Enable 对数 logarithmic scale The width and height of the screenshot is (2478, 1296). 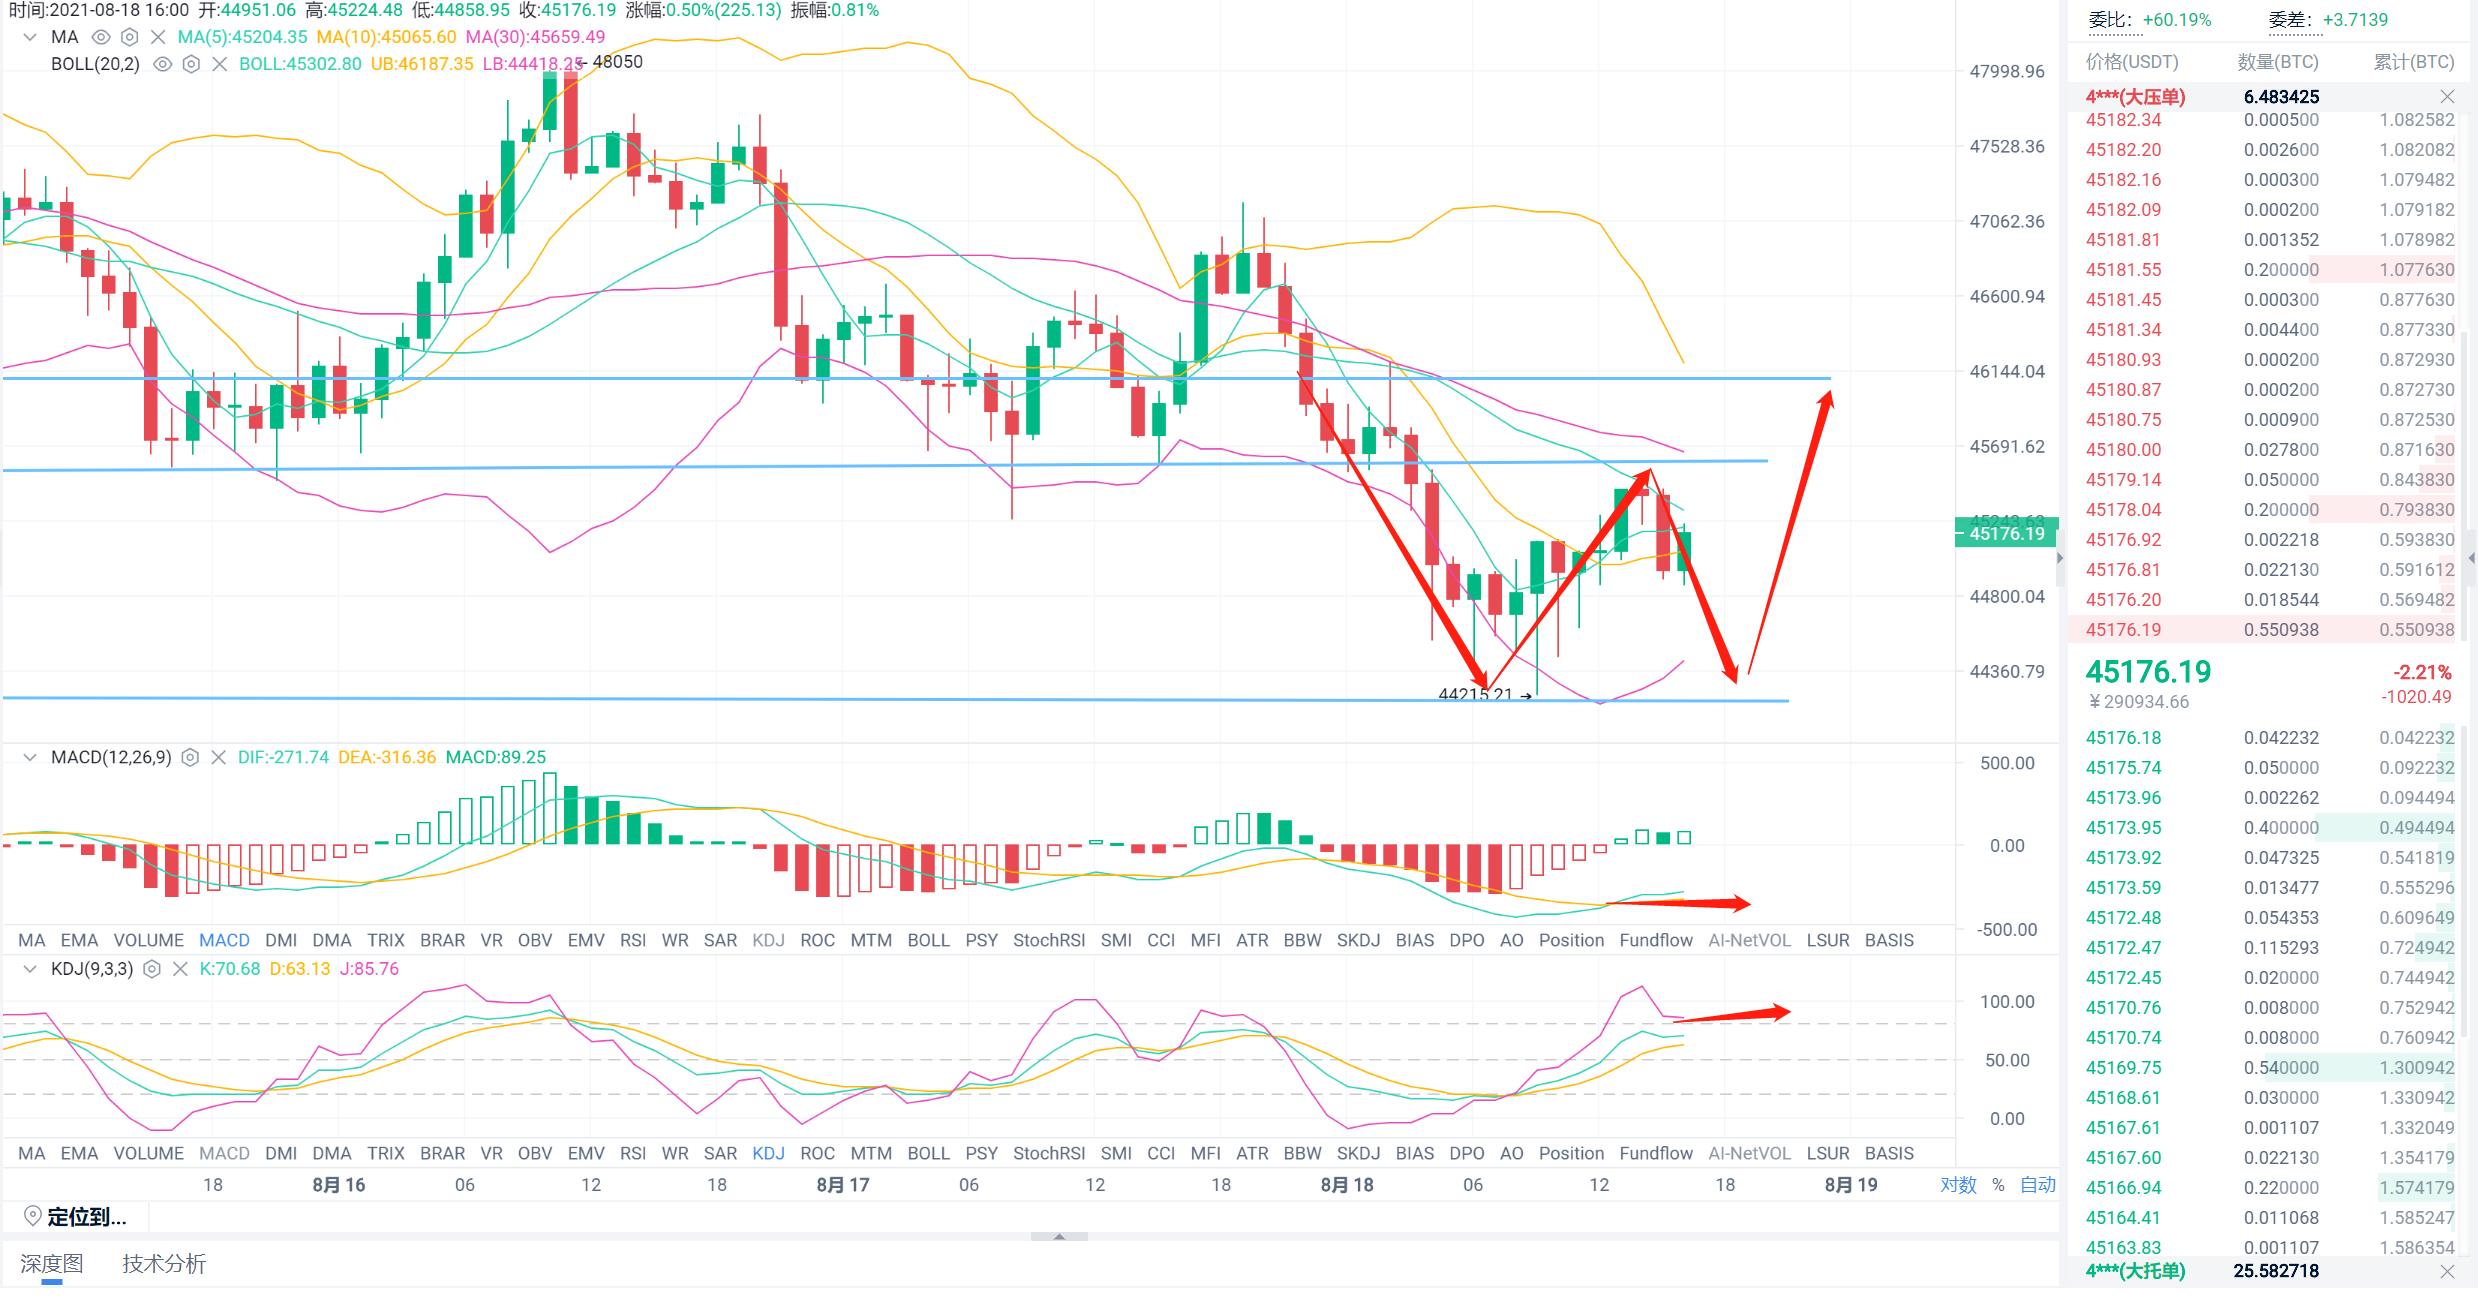1958,1184
